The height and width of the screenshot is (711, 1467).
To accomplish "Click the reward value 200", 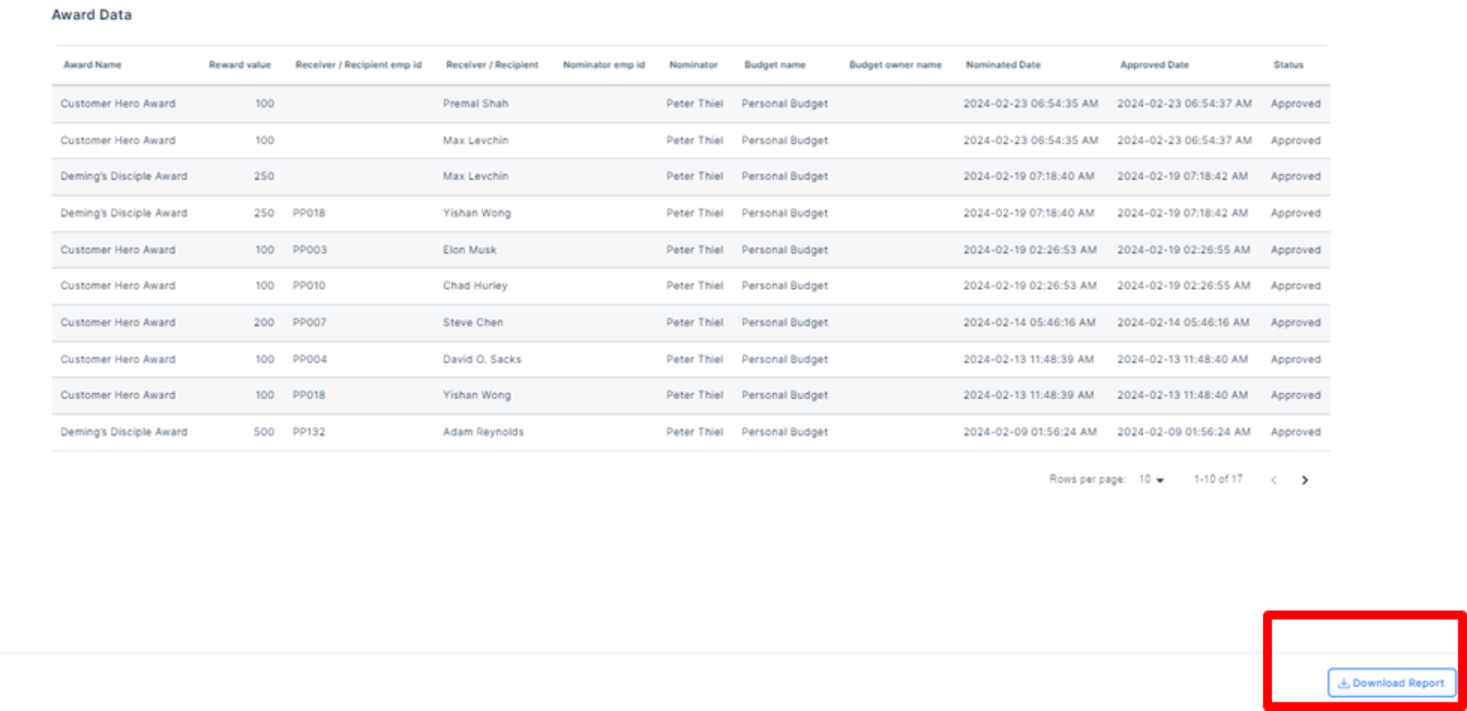I will point(264,323).
